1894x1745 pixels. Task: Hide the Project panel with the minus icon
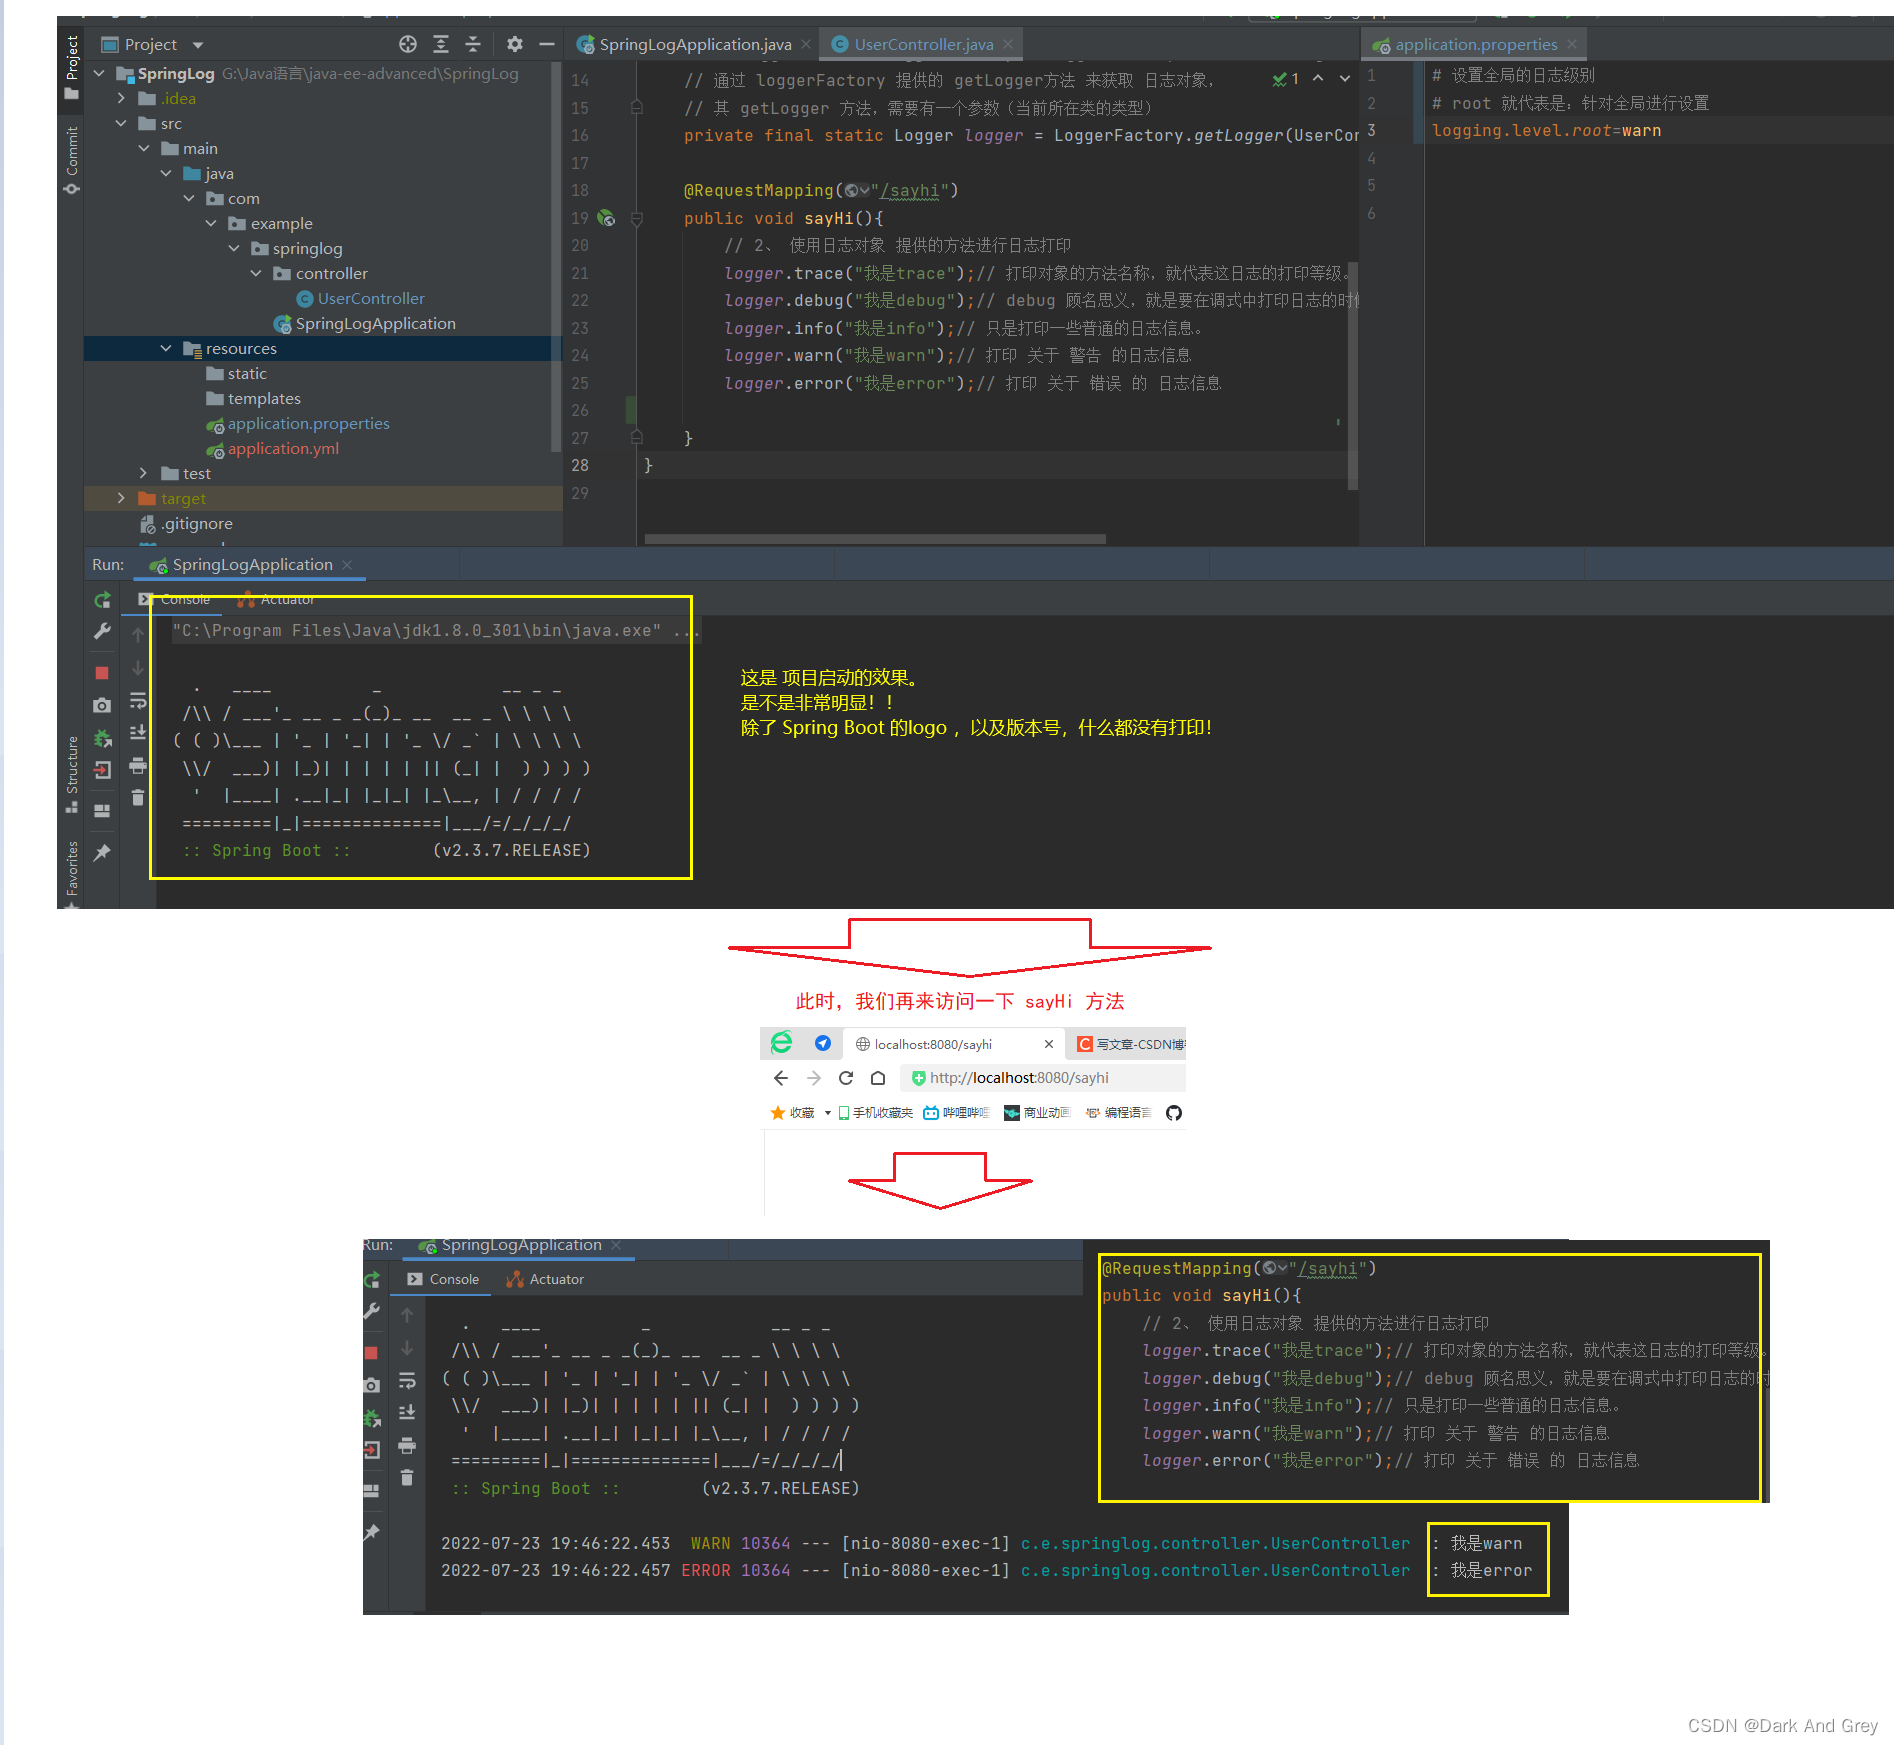tap(546, 44)
